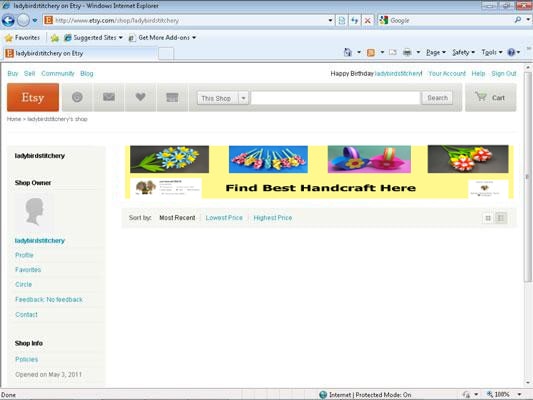Switch to list view of listings
Image resolution: width=533 pixels, height=400 pixels.
tap(500, 218)
